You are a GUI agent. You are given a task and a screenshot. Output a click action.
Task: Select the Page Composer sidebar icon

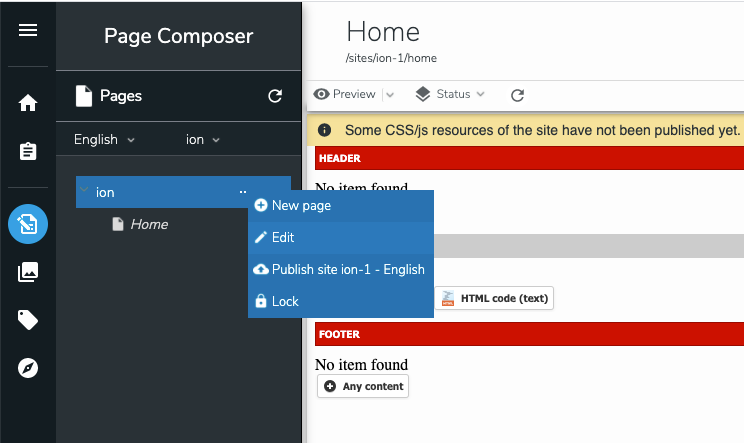click(28, 224)
